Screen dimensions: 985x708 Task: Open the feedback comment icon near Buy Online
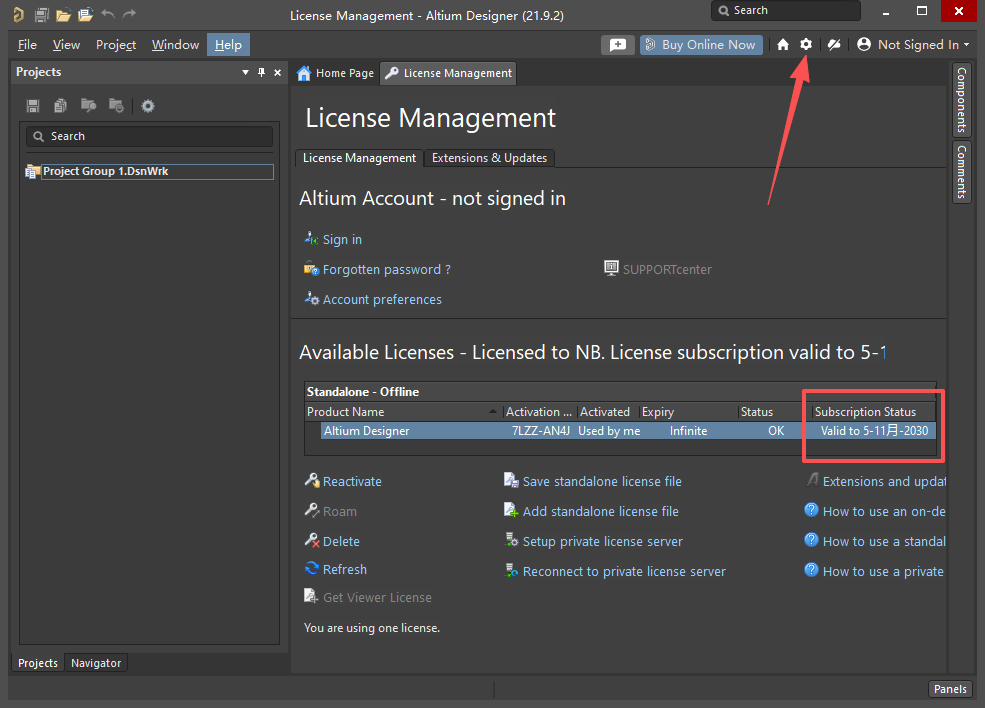(617, 45)
